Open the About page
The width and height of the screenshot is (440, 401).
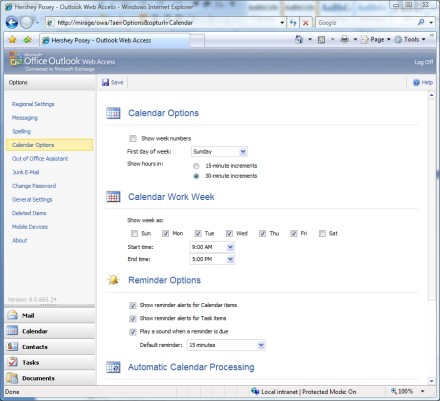[20, 241]
